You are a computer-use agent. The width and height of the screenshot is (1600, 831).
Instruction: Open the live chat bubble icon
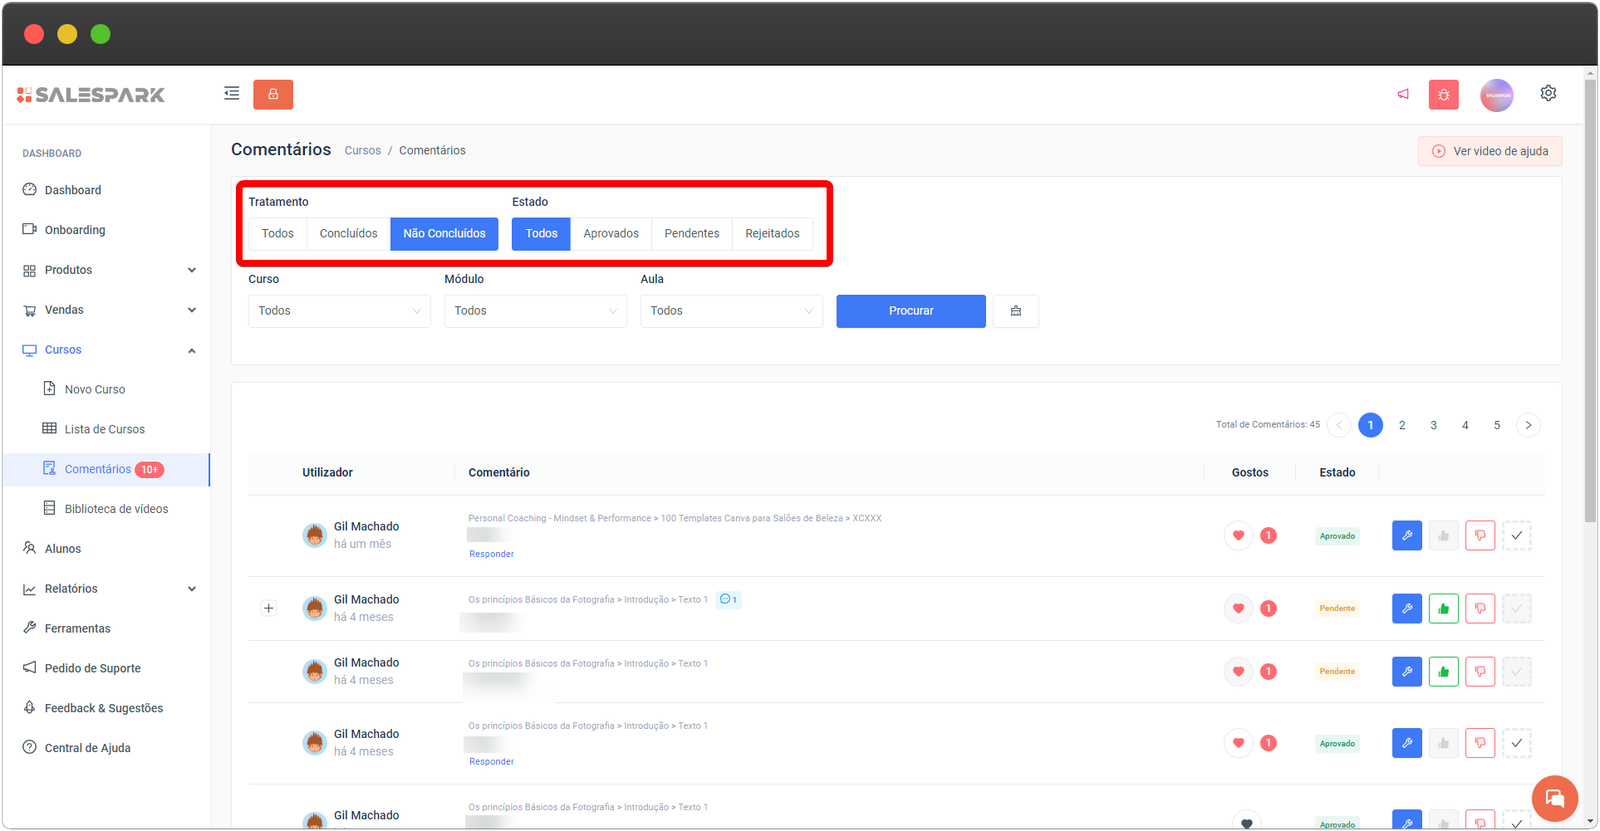pyautogui.click(x=1554, y=798)
